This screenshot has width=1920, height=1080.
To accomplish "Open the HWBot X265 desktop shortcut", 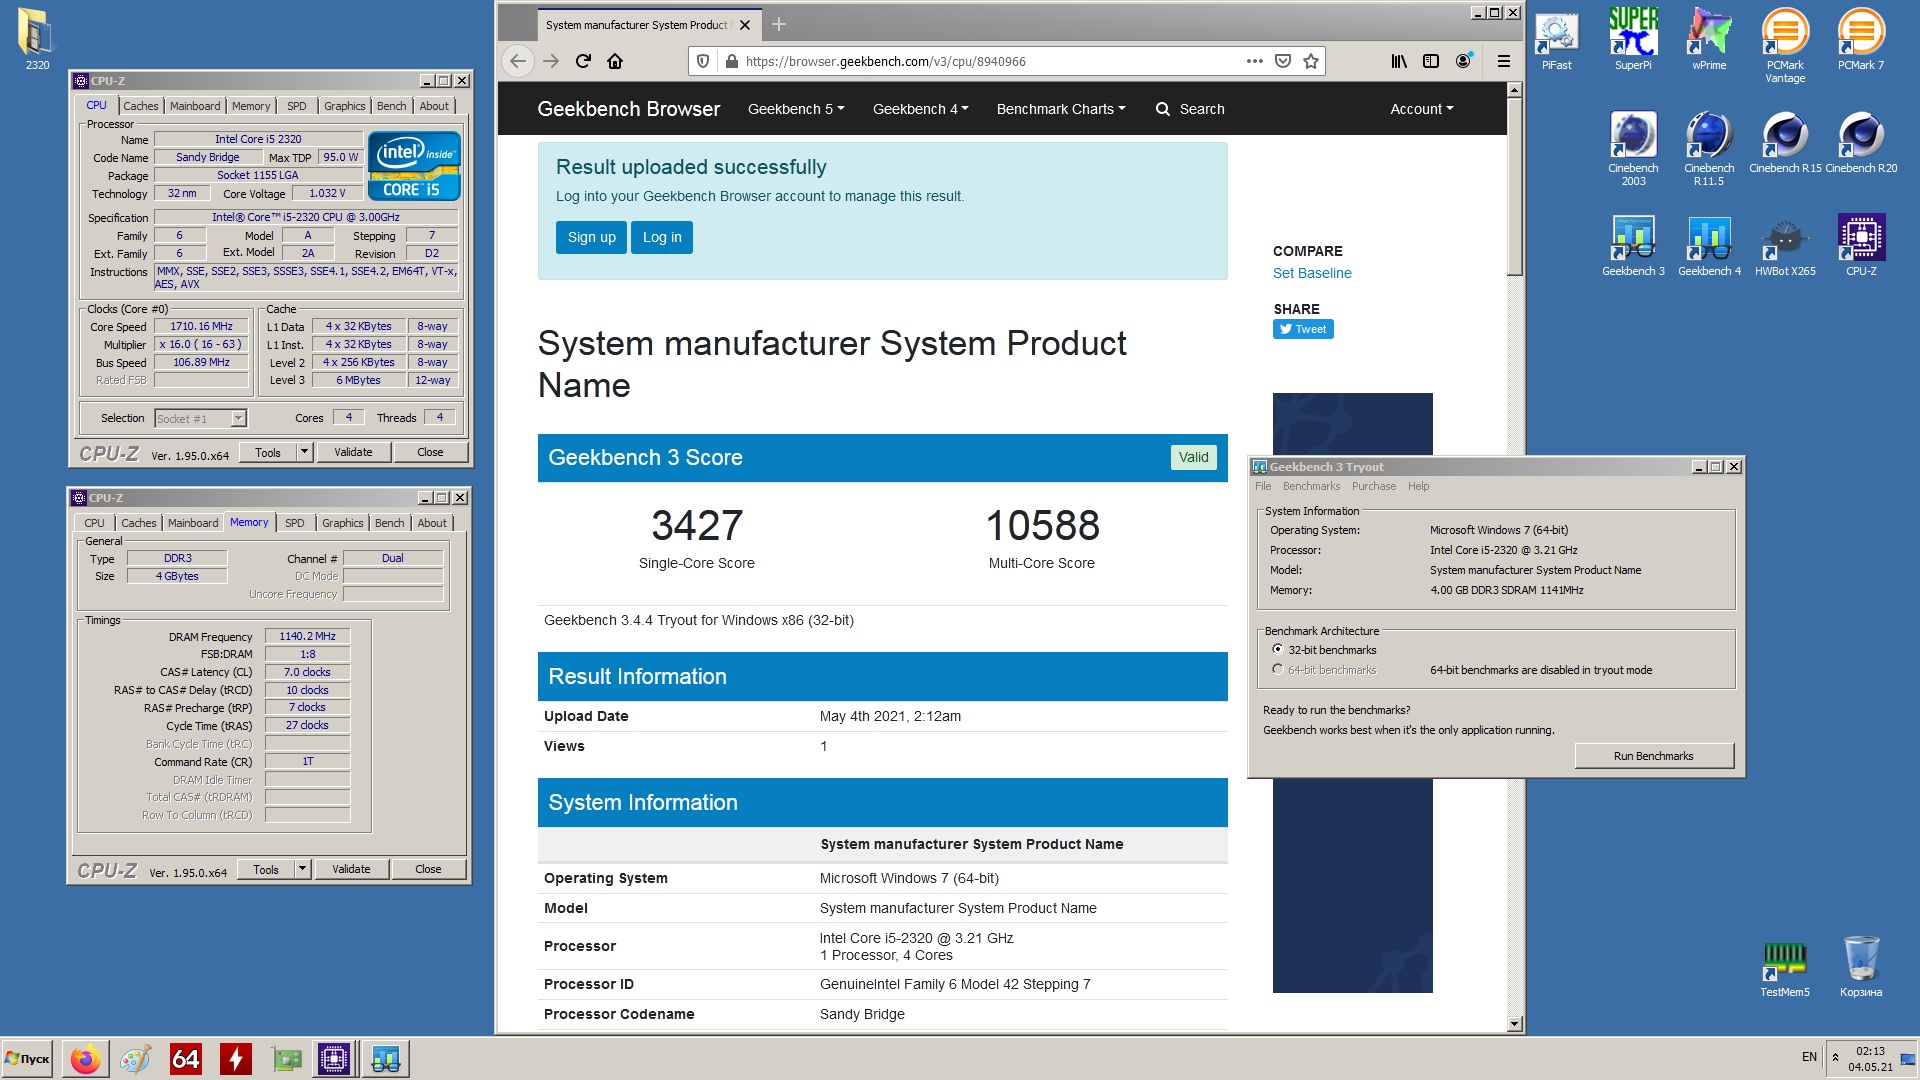I will pos(1785,245).
